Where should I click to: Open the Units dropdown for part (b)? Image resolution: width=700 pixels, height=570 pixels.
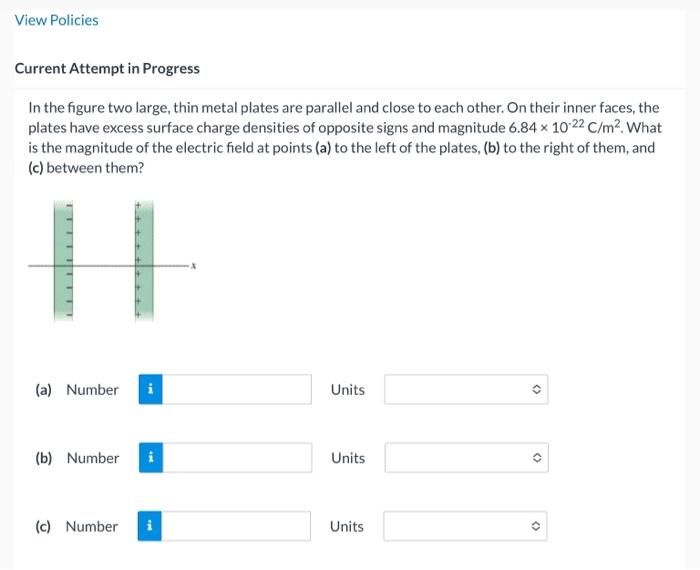point(467,458)
